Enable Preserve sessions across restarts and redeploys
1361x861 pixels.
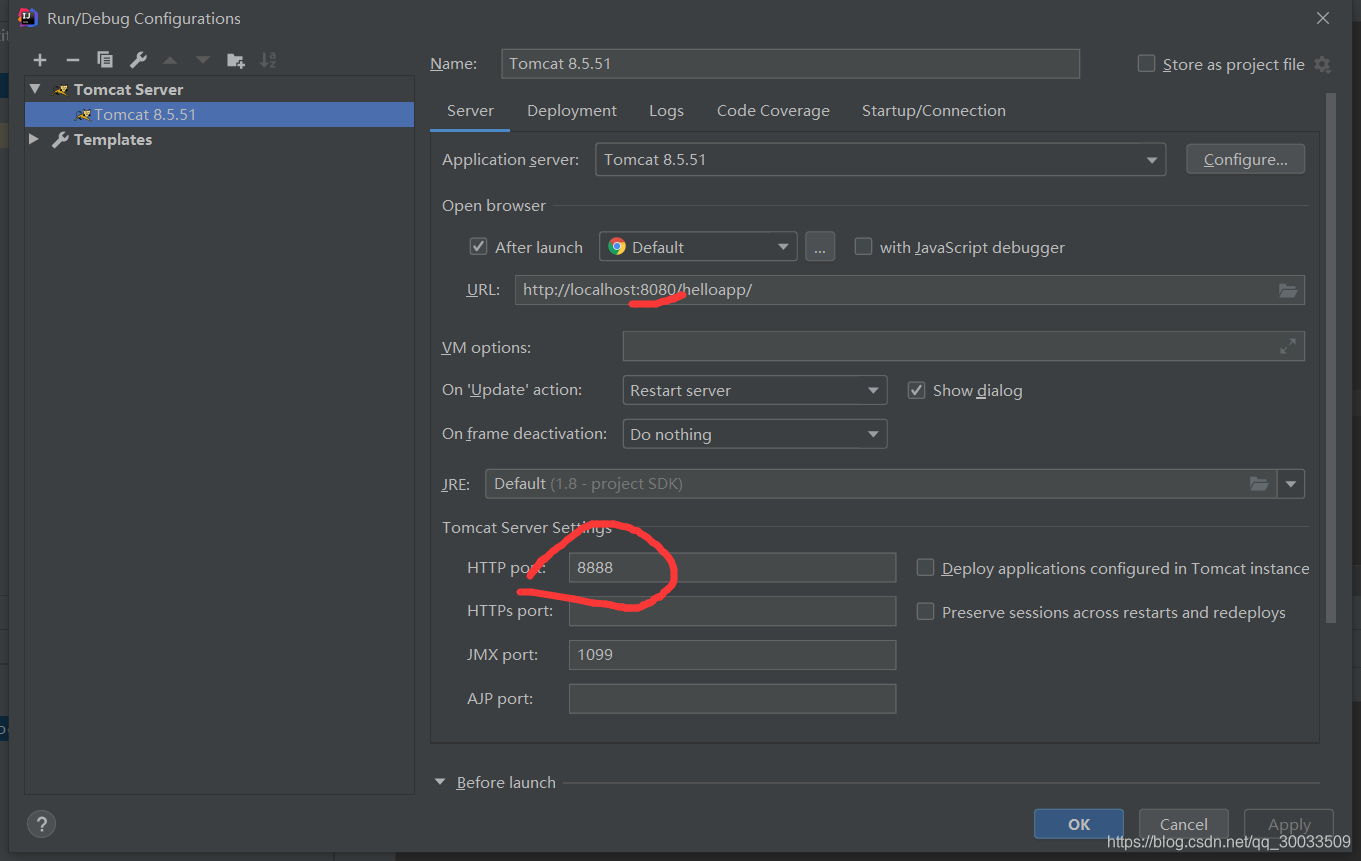pos(926,612)
